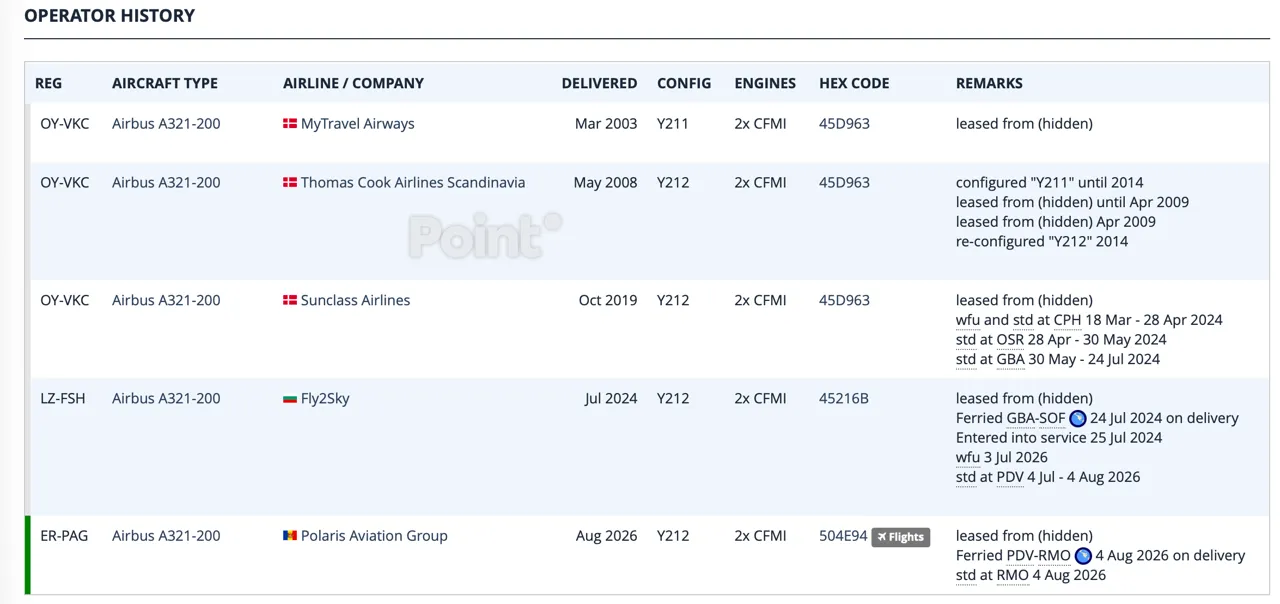Click delivery date Mar 2003
Screen dimensions: 1280x604
click(x=606, y=124)
